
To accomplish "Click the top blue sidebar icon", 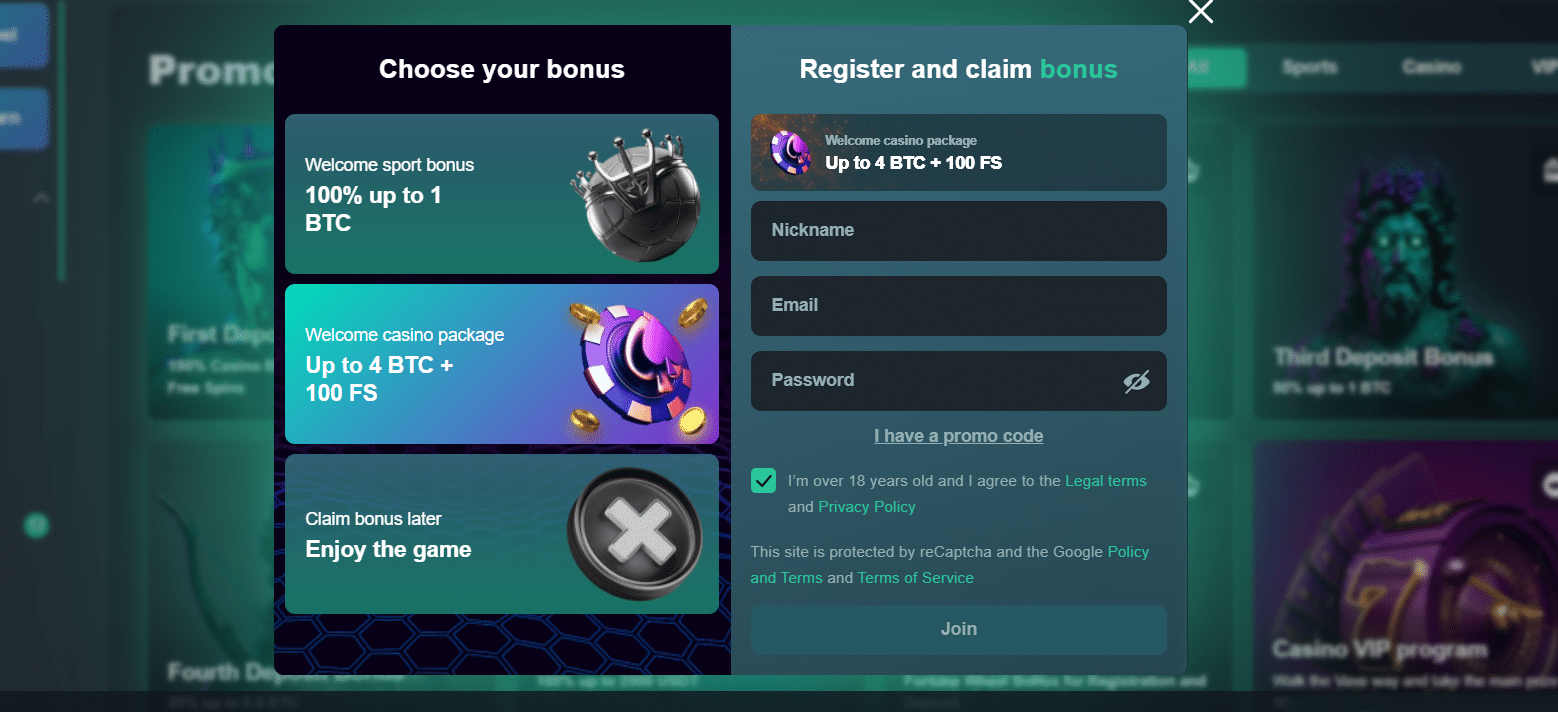I will click(27, 35).
